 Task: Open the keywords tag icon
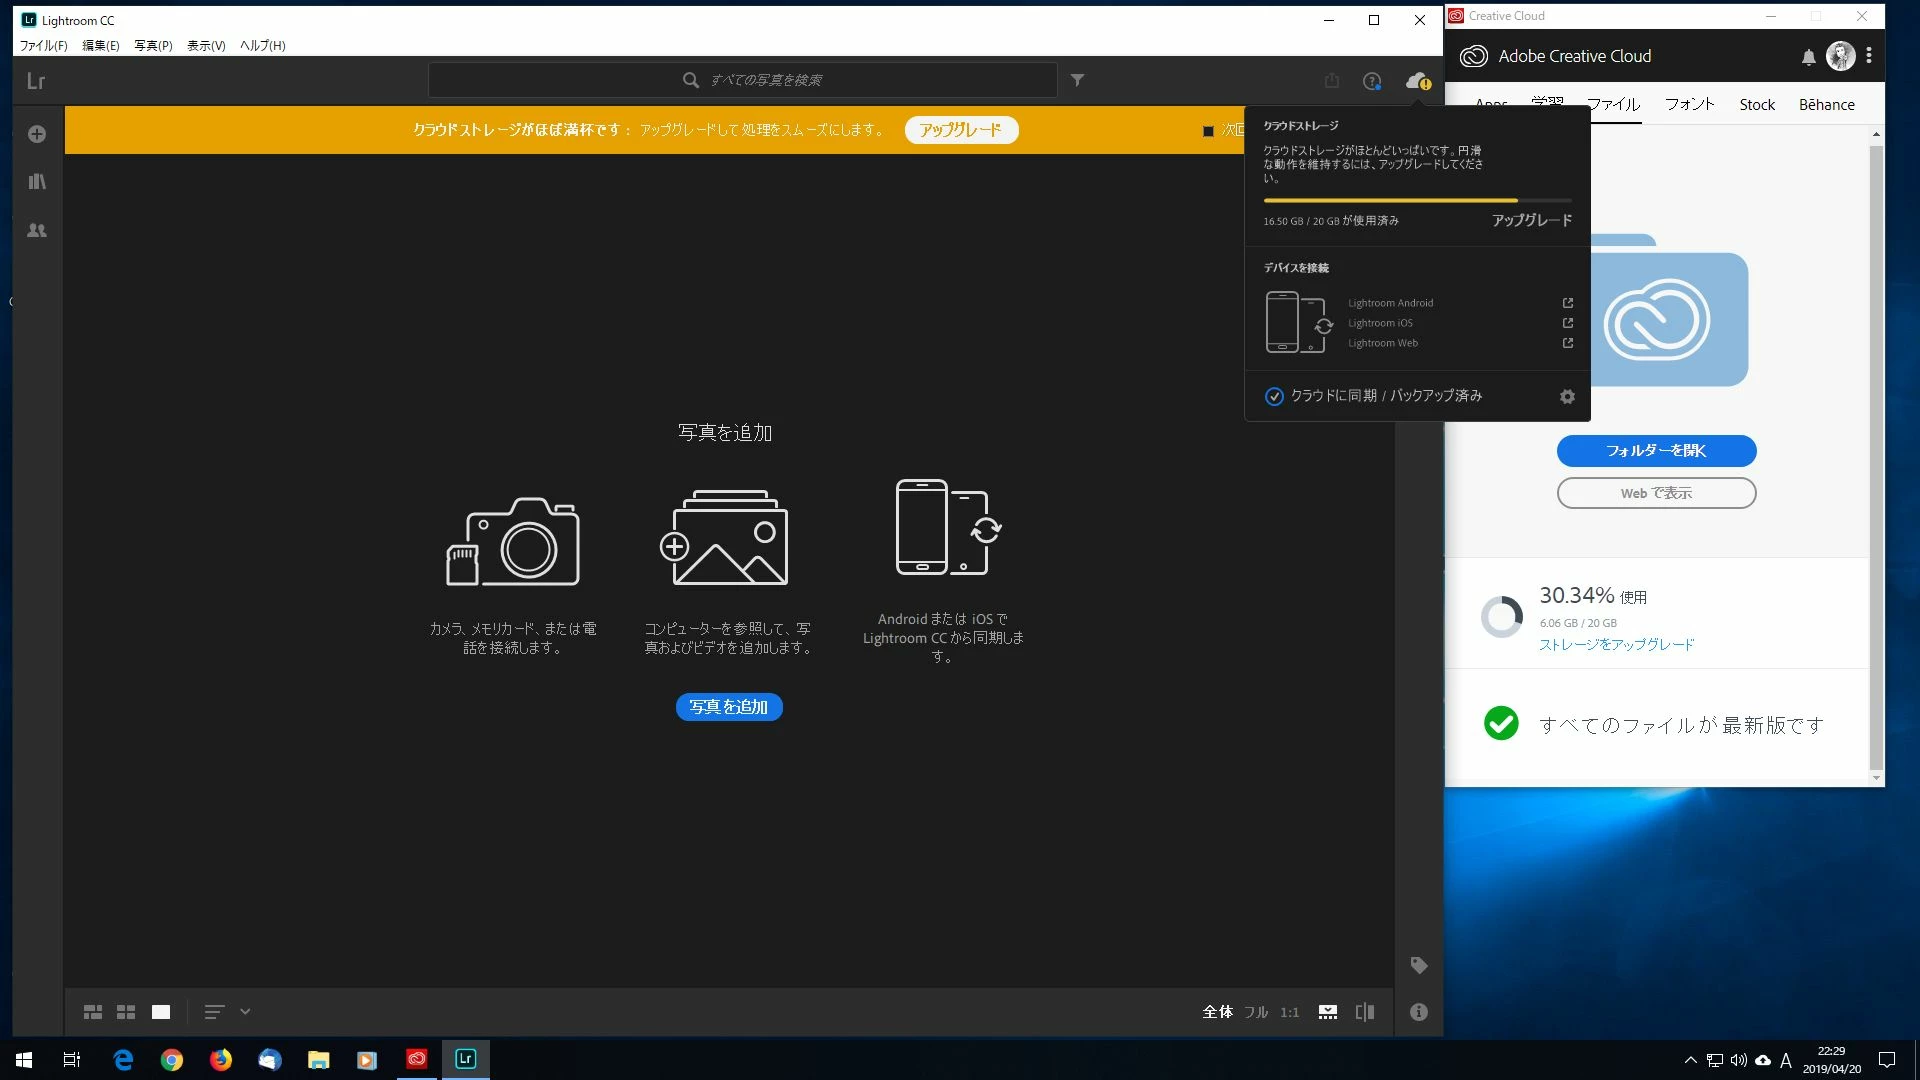point(1418,965)
